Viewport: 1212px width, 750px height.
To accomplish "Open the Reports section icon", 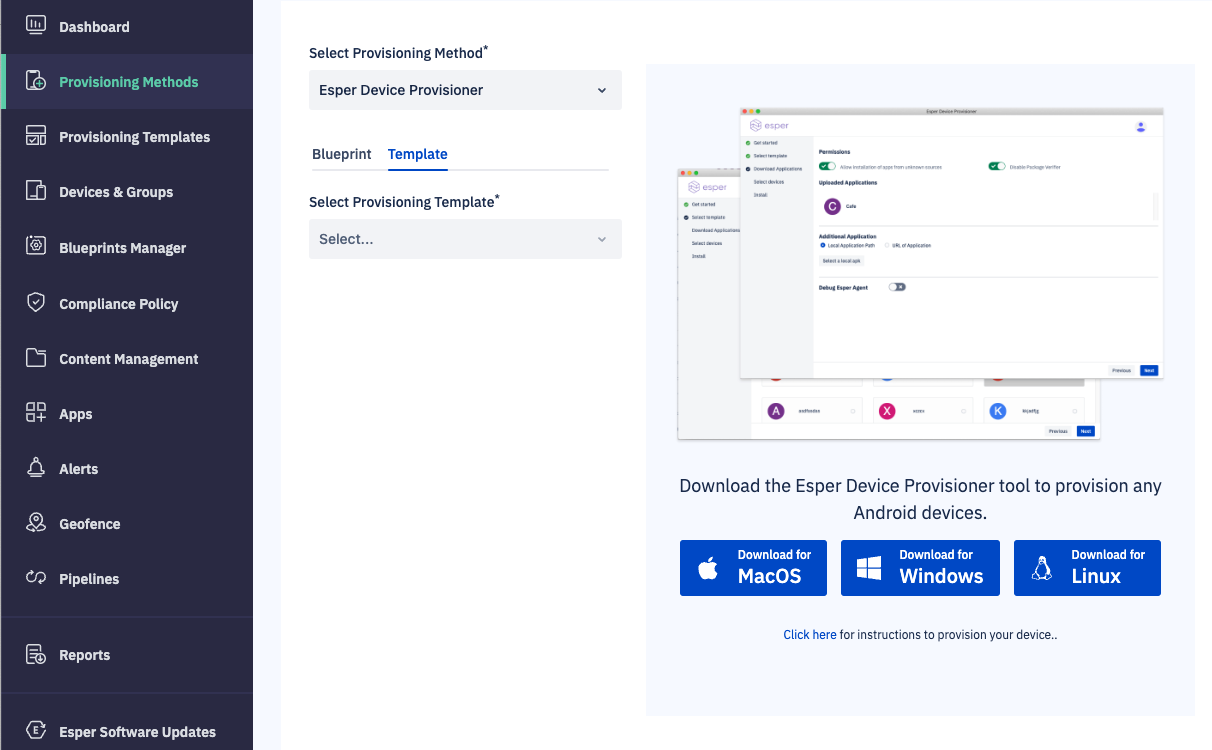I will click(x=36, y=654).
